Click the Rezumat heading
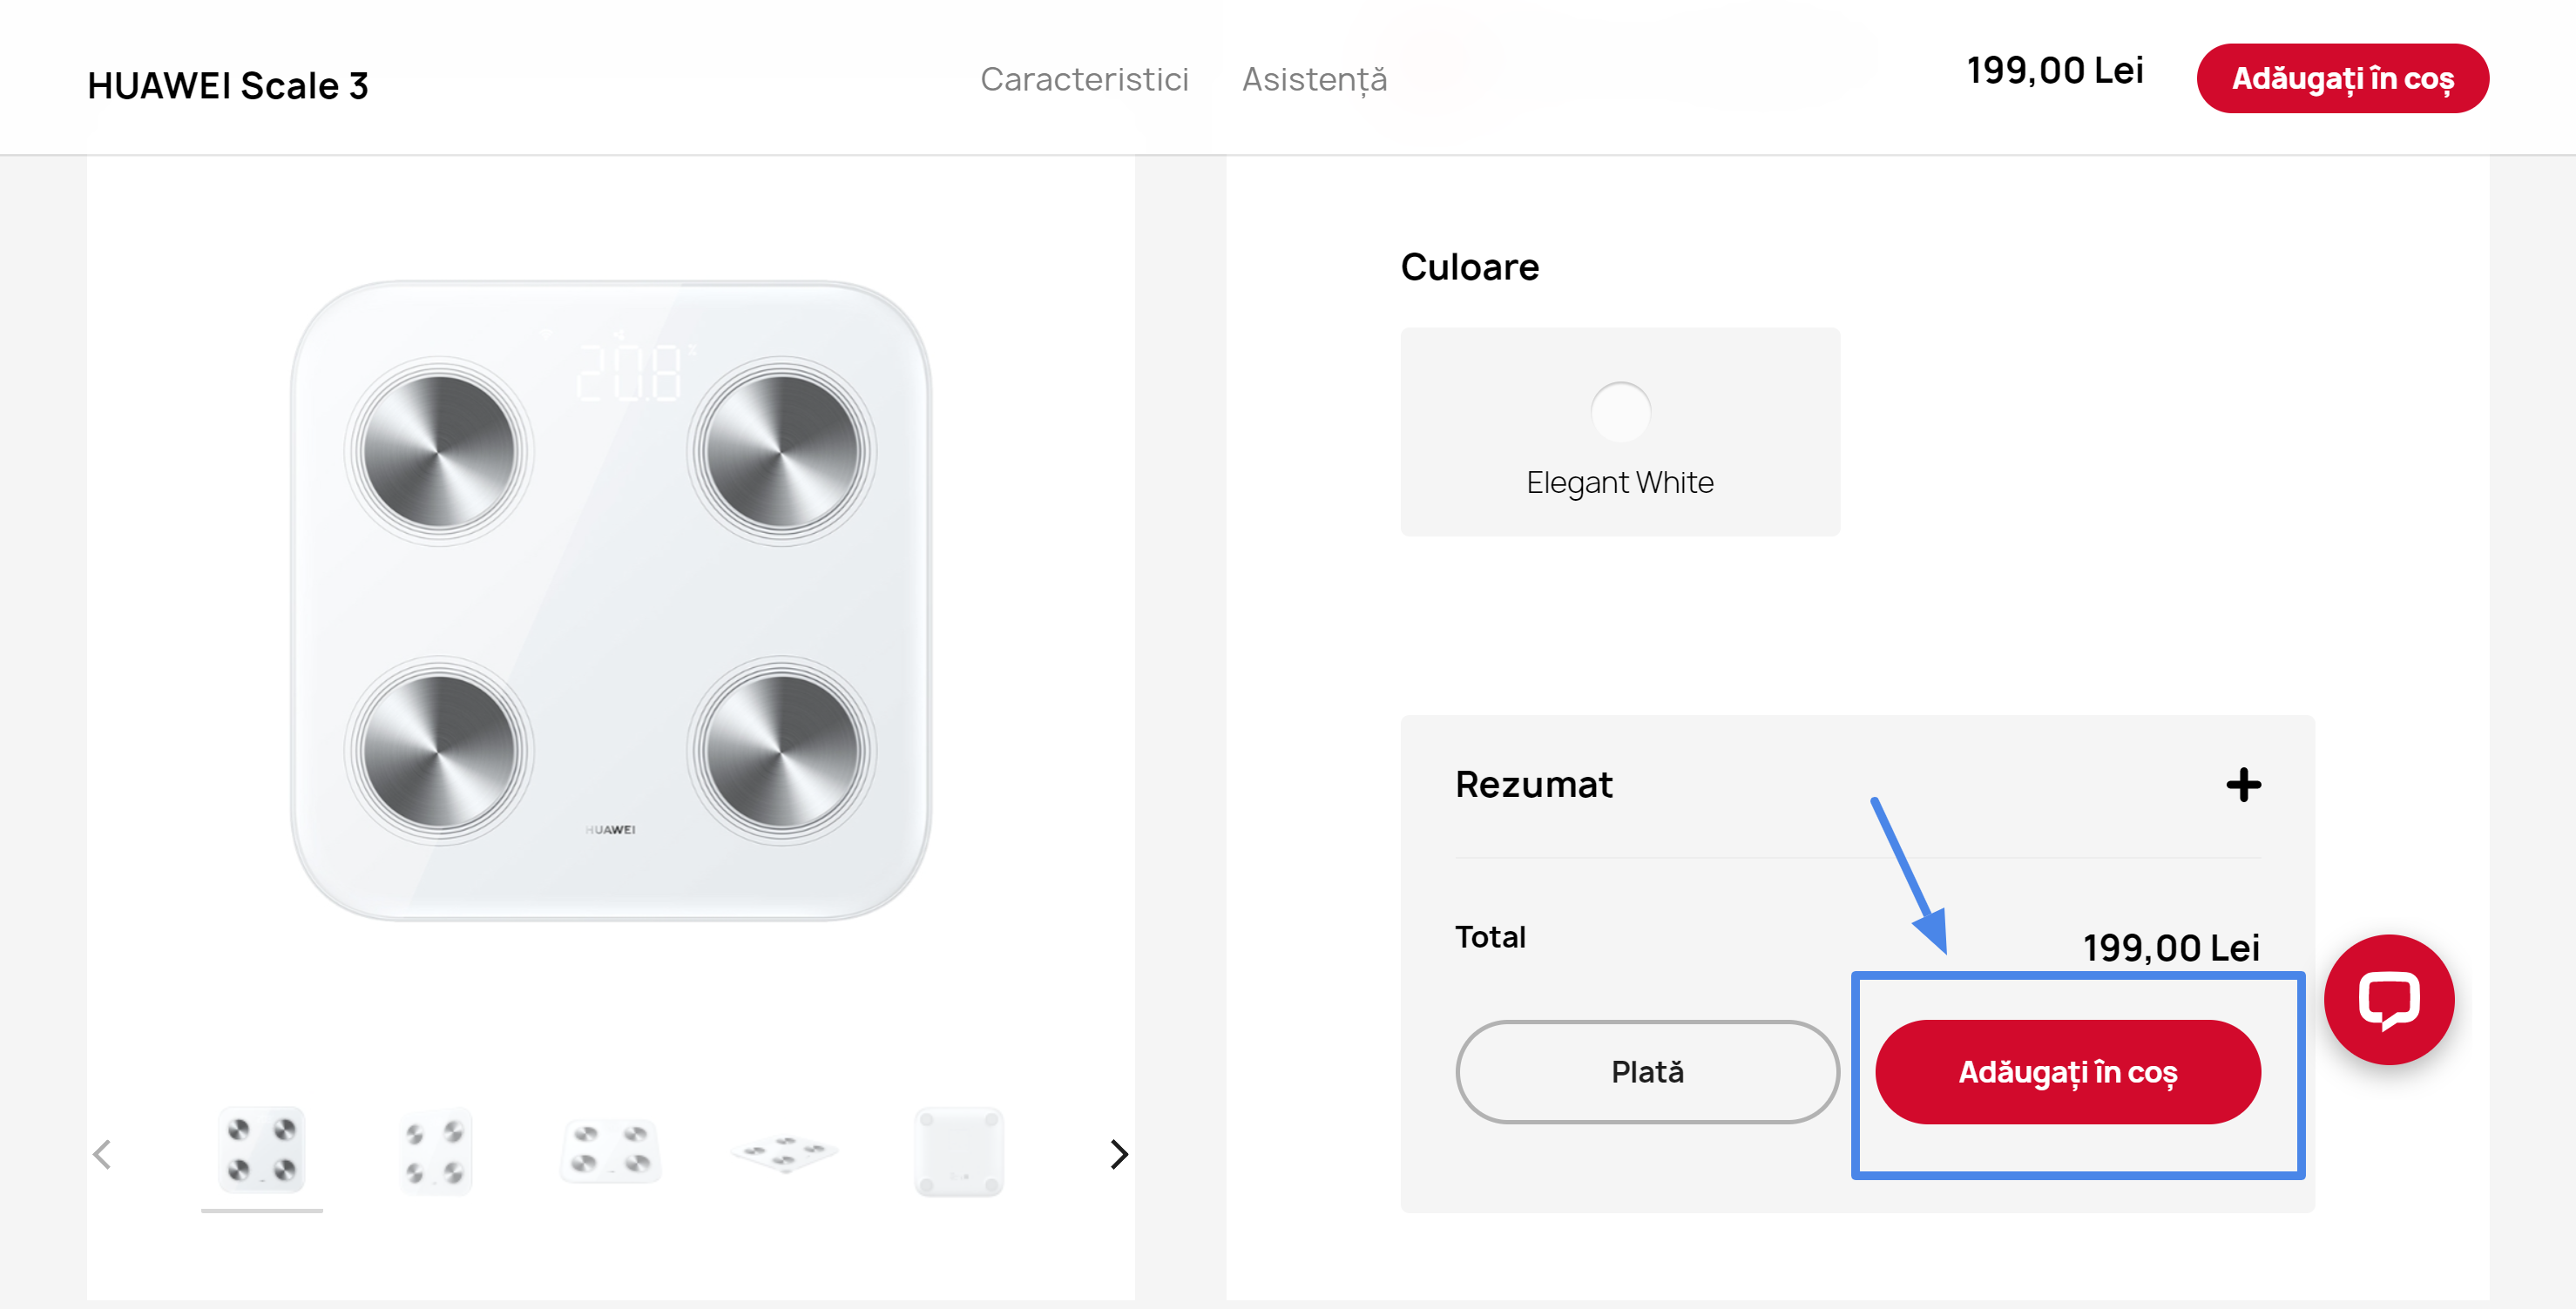 pyautogui.click(x=1533, y=785)
